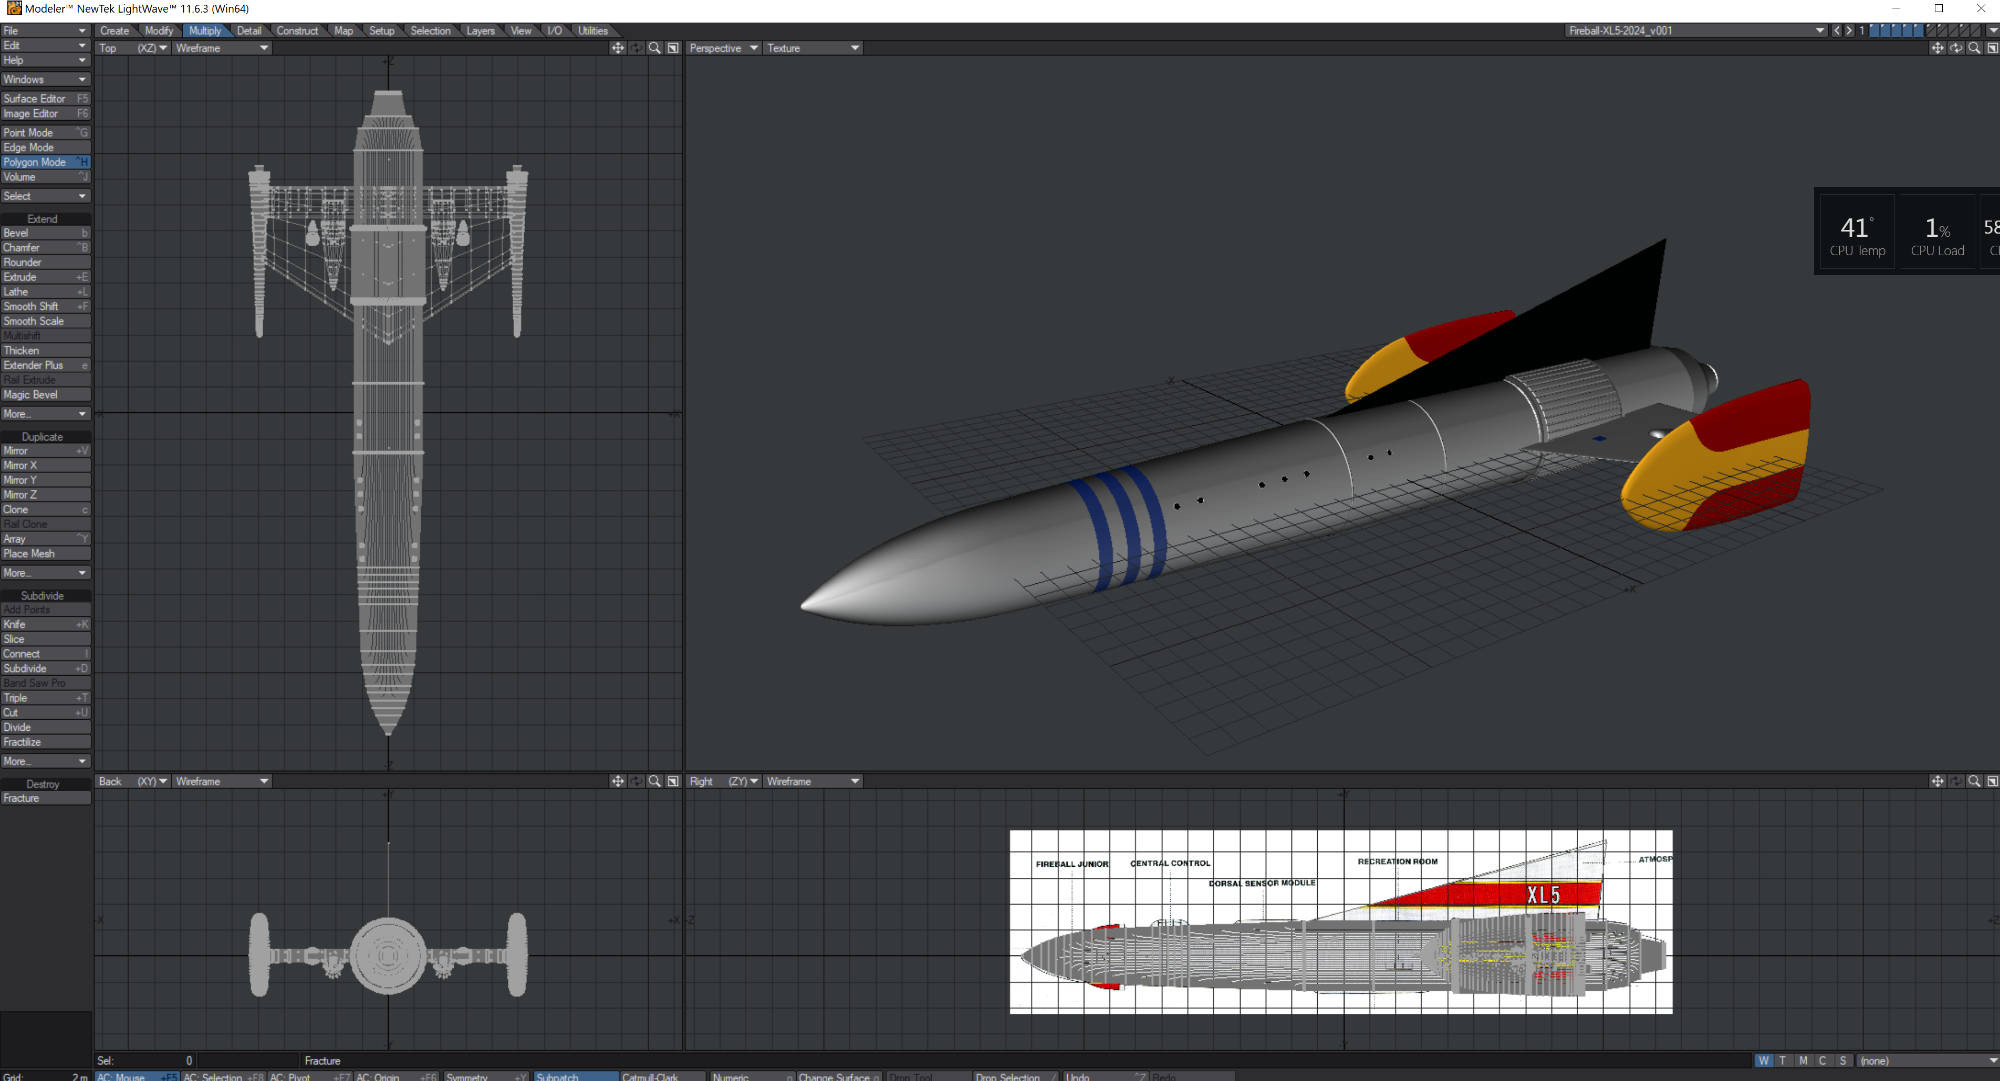
Task: Click the reference blueprint image in Right viewport
Action: (1340, 921)
